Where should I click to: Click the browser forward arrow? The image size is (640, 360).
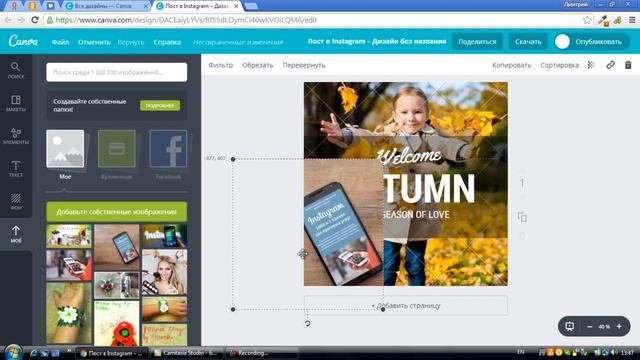tap(22, 20)
